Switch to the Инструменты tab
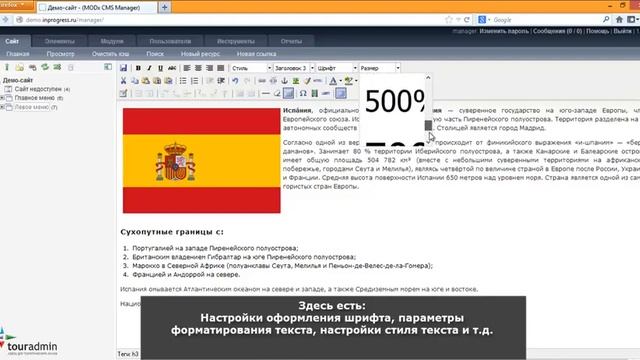 click(x=236, y=41)
